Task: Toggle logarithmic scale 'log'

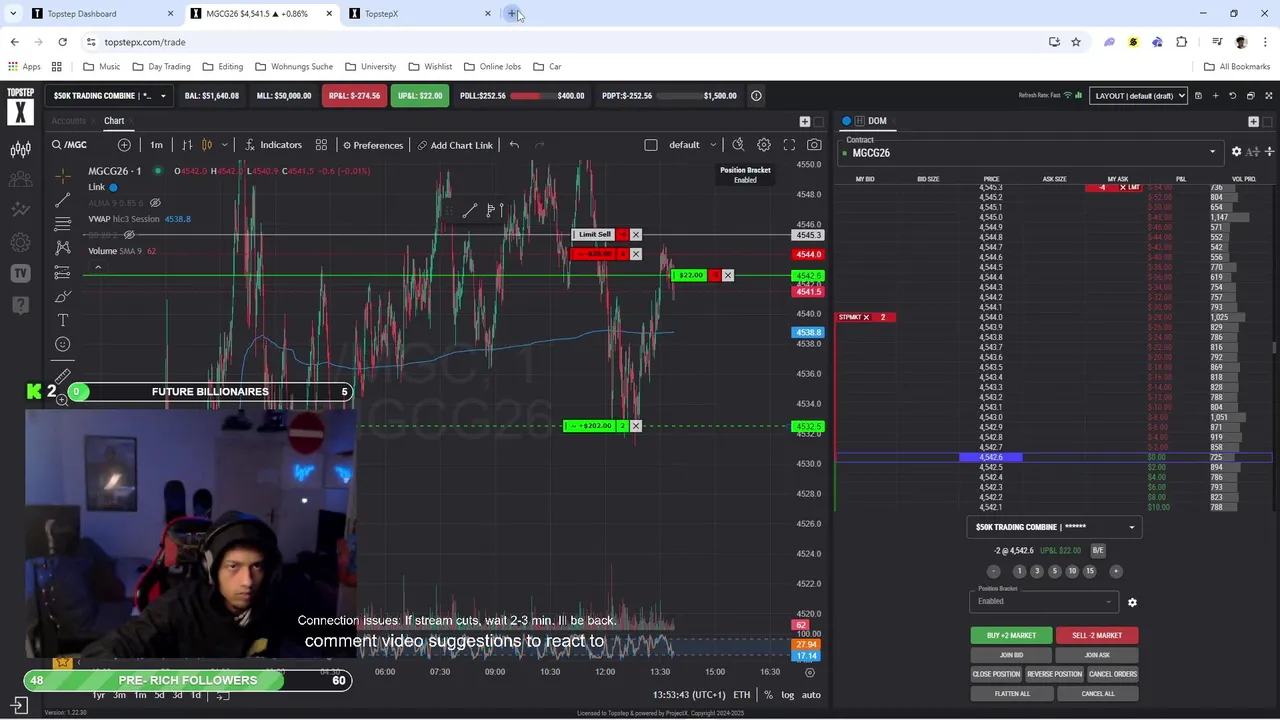Action: (788, 695)
